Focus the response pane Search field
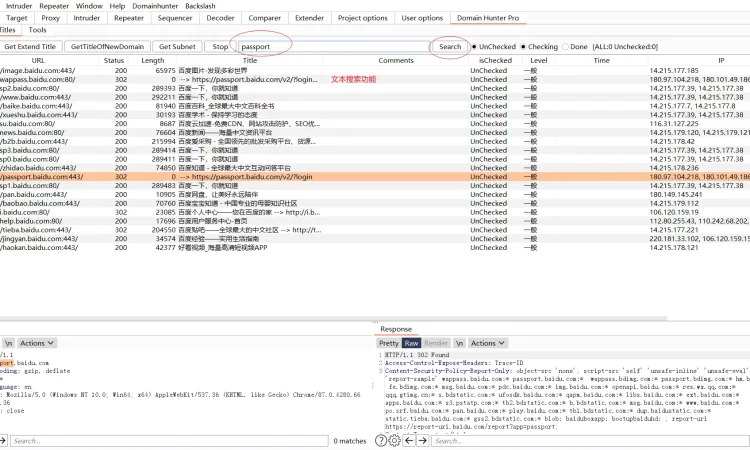 590,440
